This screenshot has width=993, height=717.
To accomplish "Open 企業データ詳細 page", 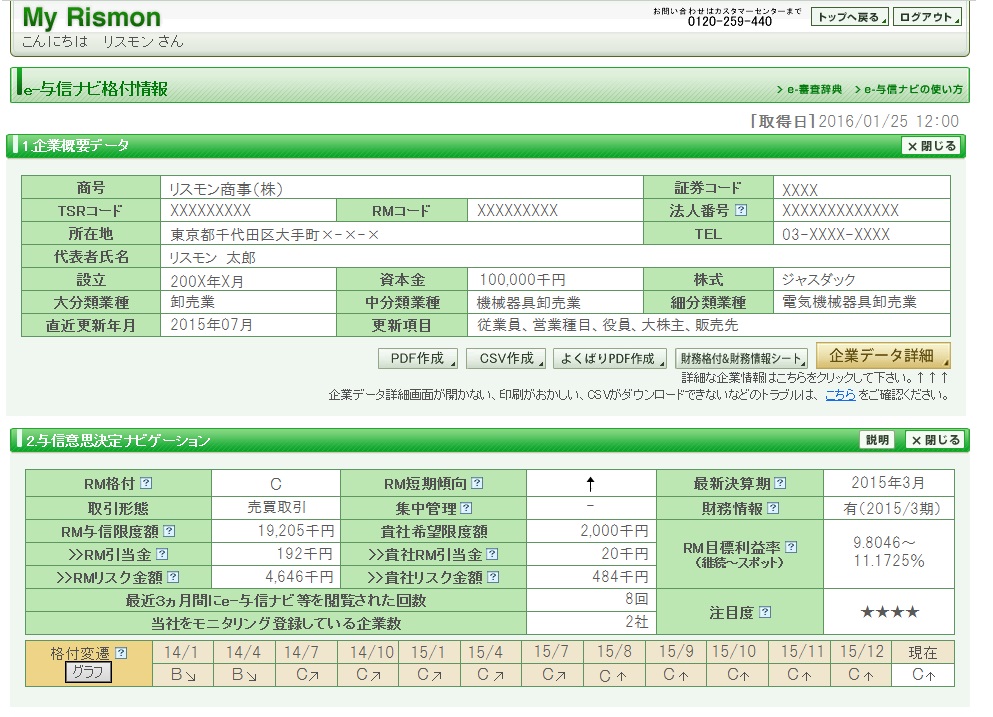I will pos(883,356).
